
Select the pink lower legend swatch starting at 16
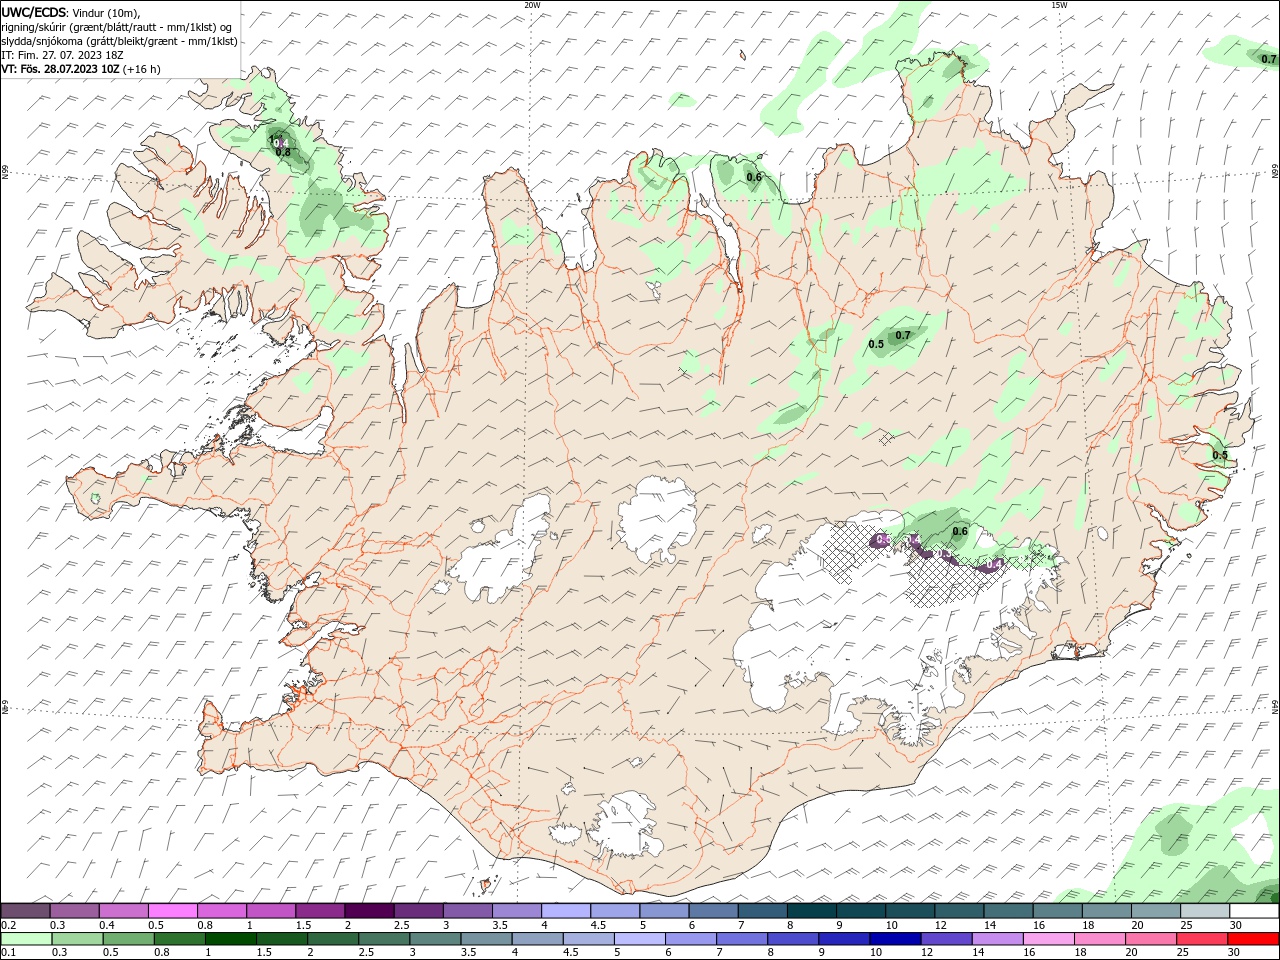pyautogui.click(x=1048, y=938)
